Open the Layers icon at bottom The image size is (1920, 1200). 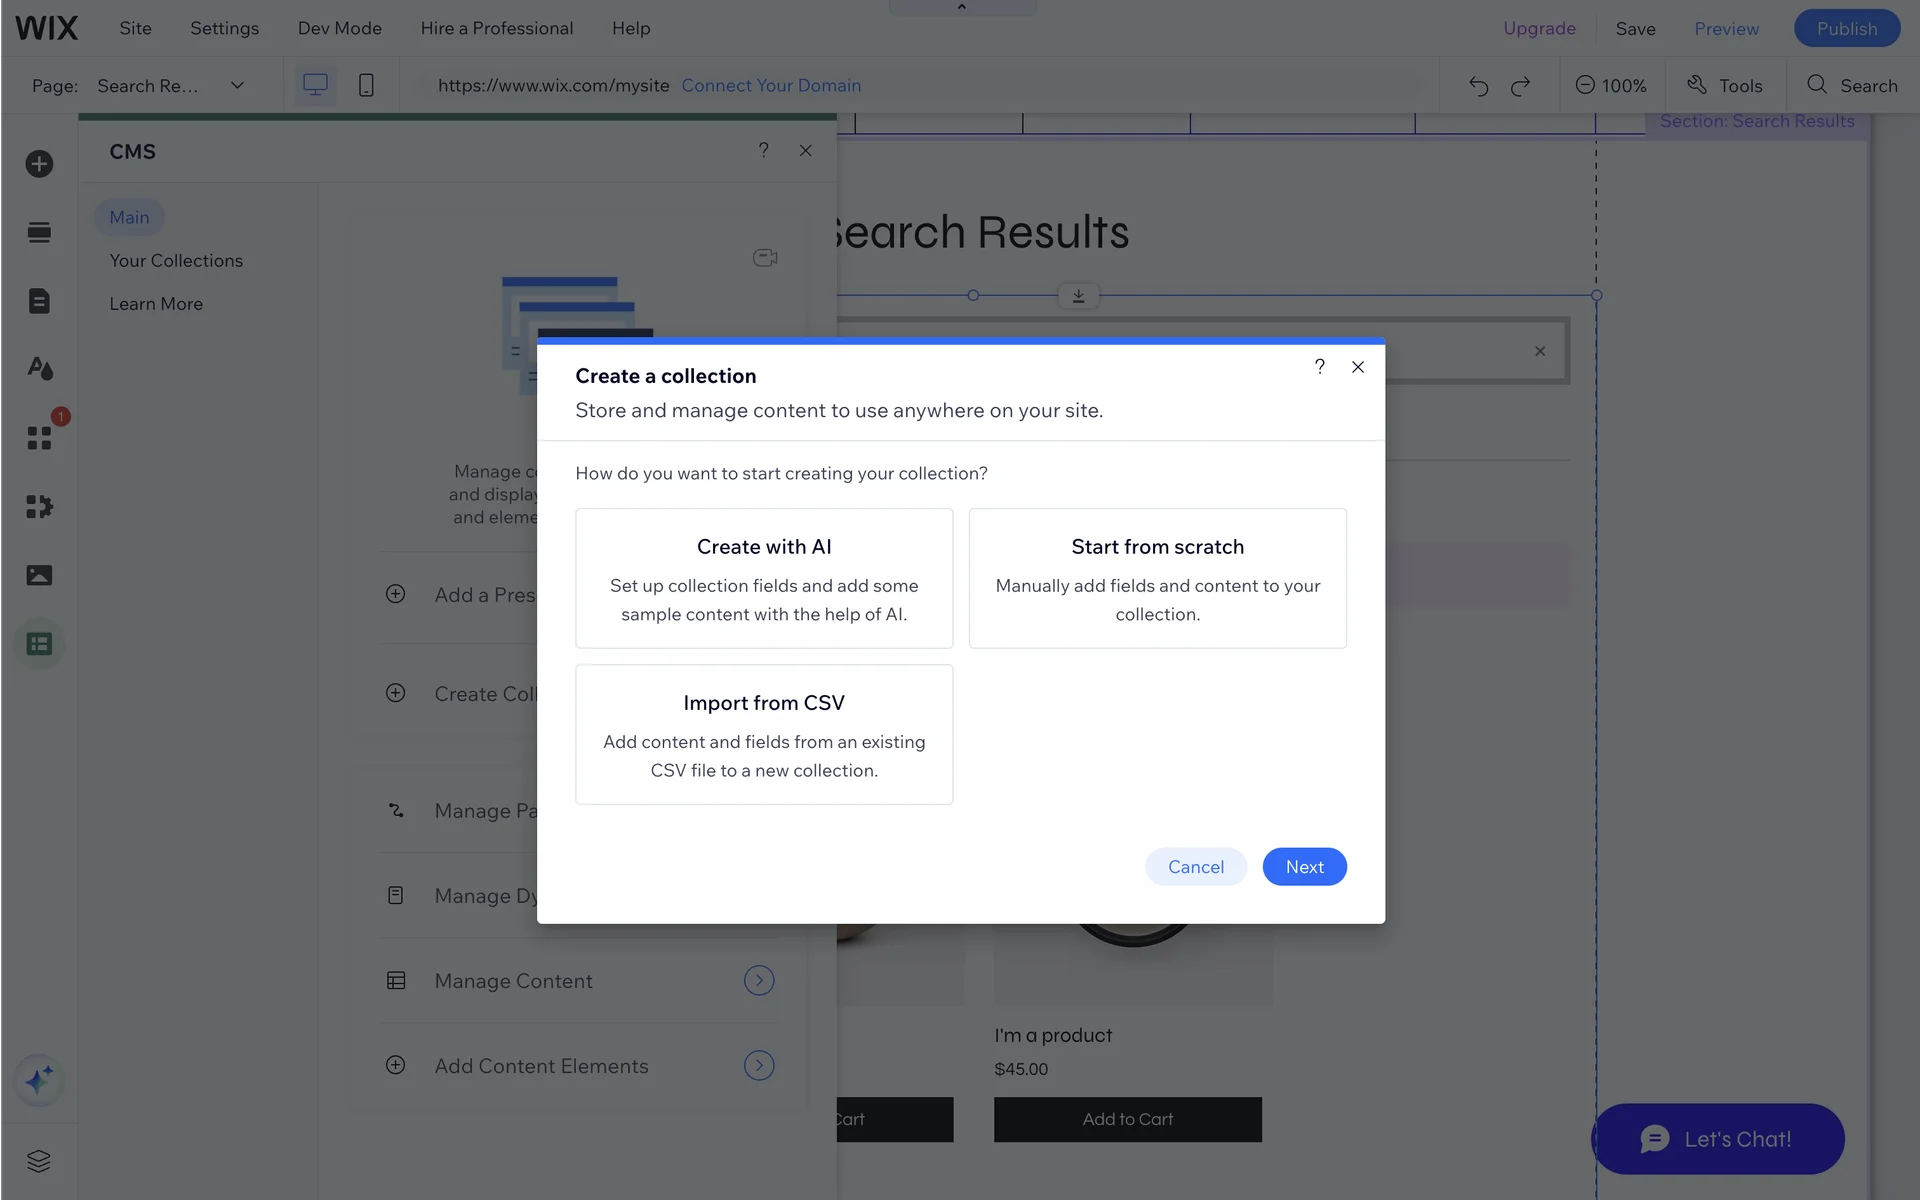[39, 1161]
